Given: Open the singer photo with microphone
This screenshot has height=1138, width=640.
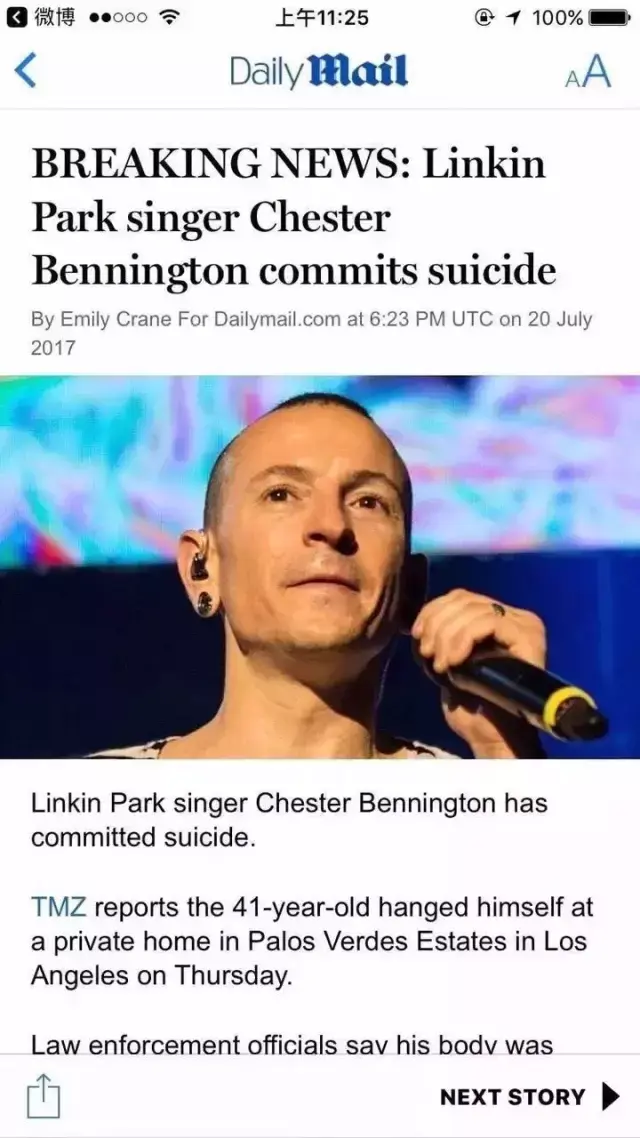Looking at the screenshot, I should pyautogui.click(x=320, y=567).
